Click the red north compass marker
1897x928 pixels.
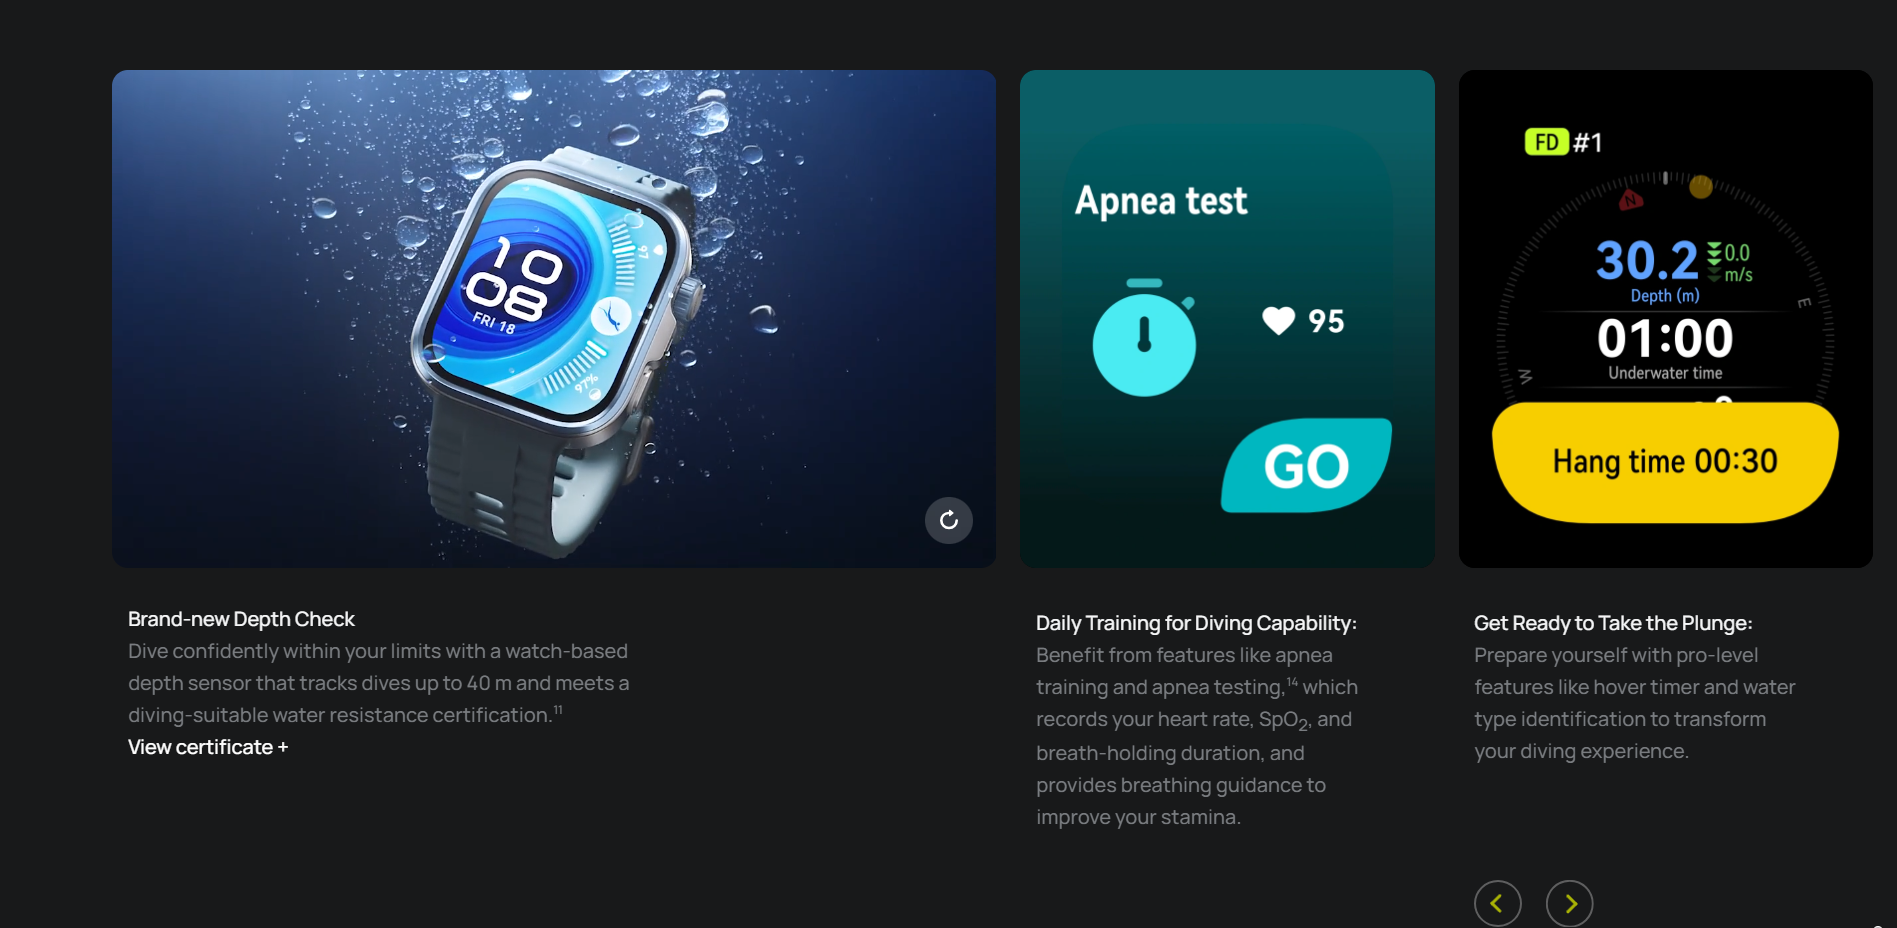[1631, 200]
